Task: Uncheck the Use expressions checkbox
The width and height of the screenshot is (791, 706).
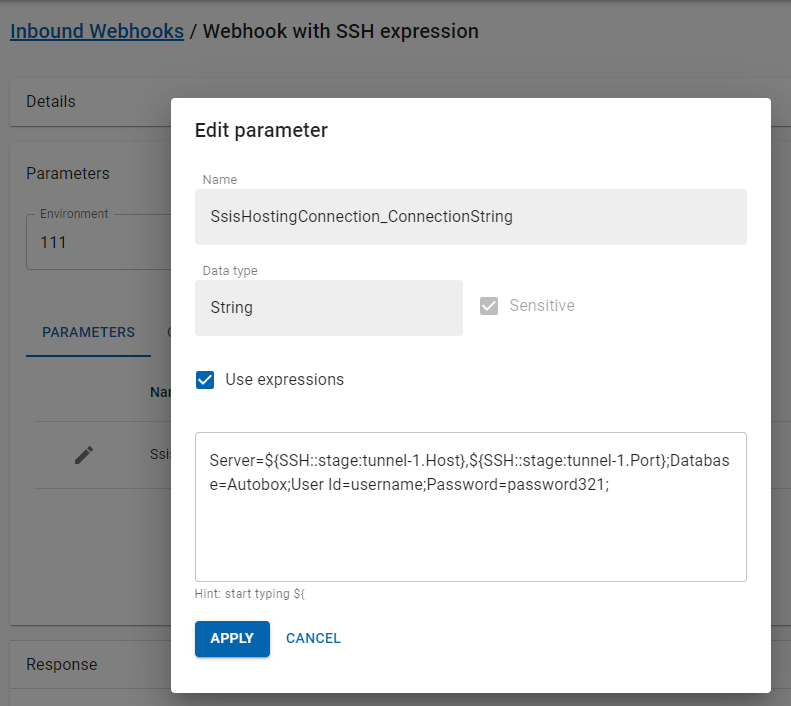Action: tap(205, 380)
